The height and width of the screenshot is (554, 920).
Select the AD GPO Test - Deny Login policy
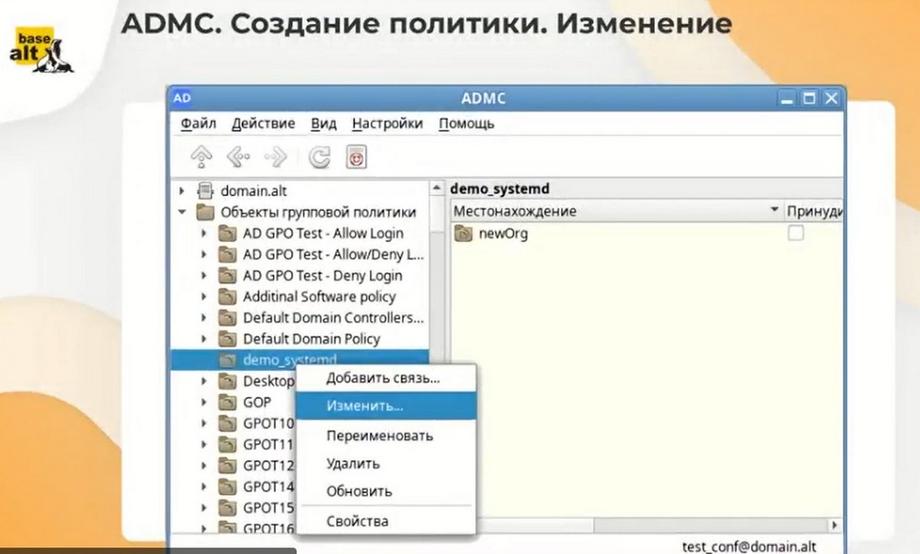(322, 275)
